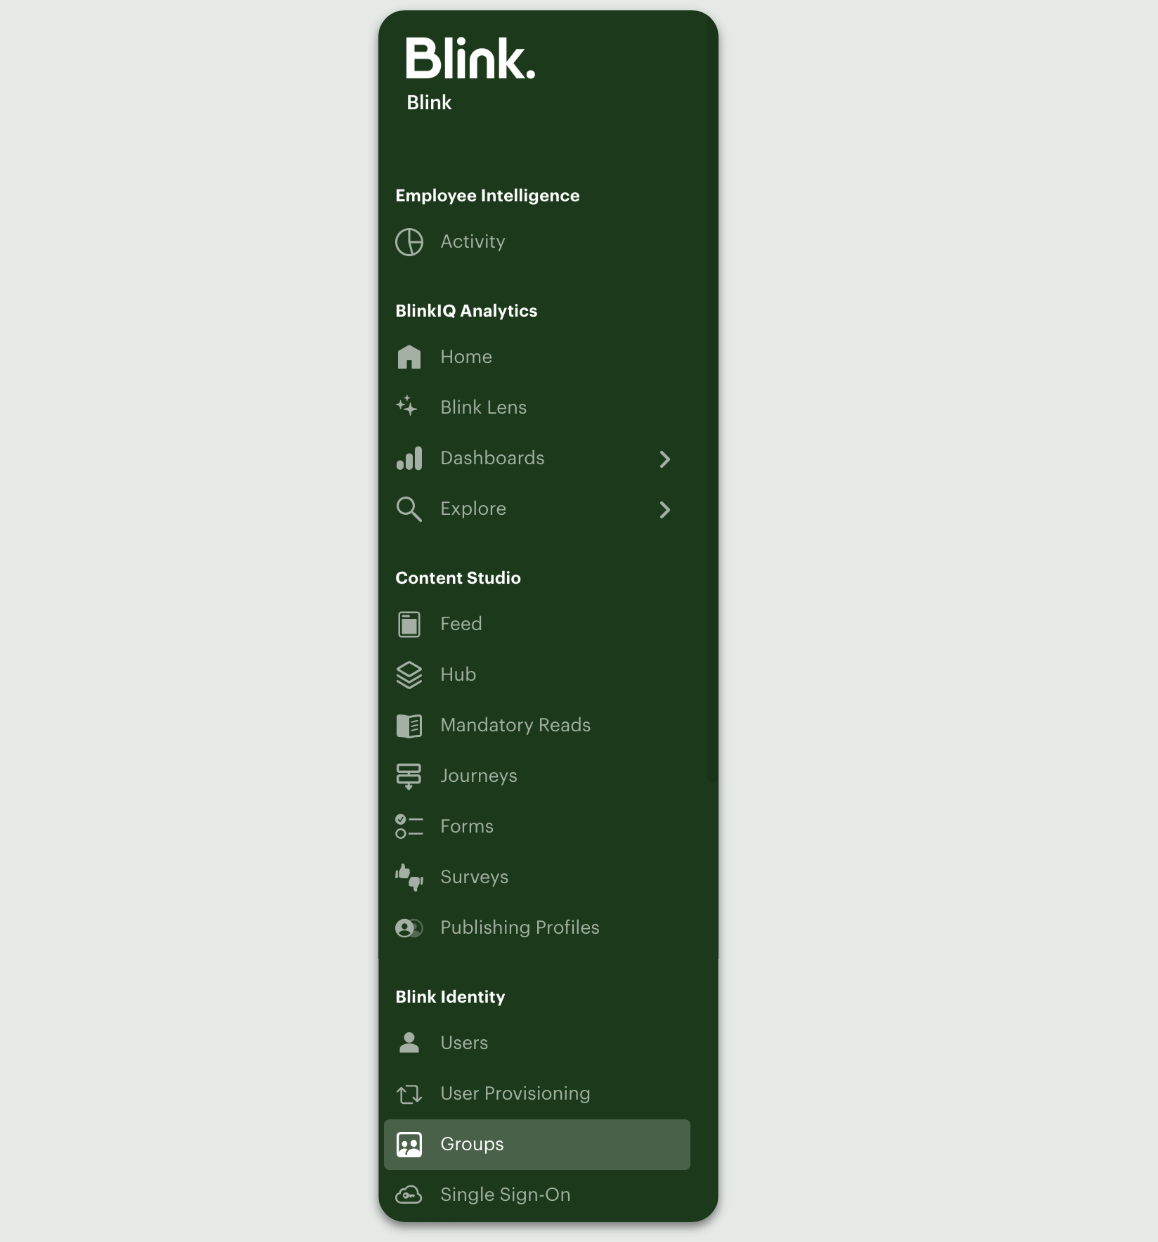1158x1242 pixels.
Task: Click the Home house icon
Action: tap(409, 357)
